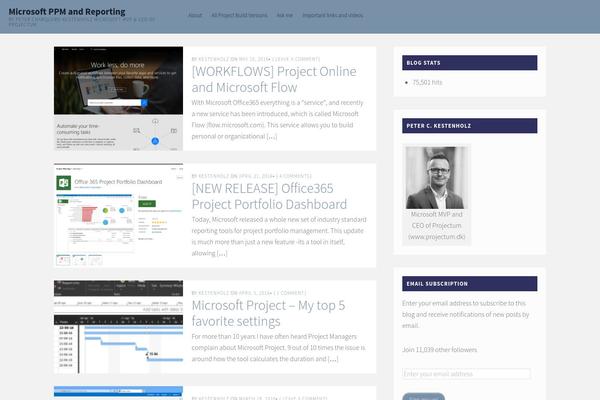600x400 pixels.
Task: Expand the Workflows post excerpt via […]
Action: pyautogui.click(x=272, y=136)
